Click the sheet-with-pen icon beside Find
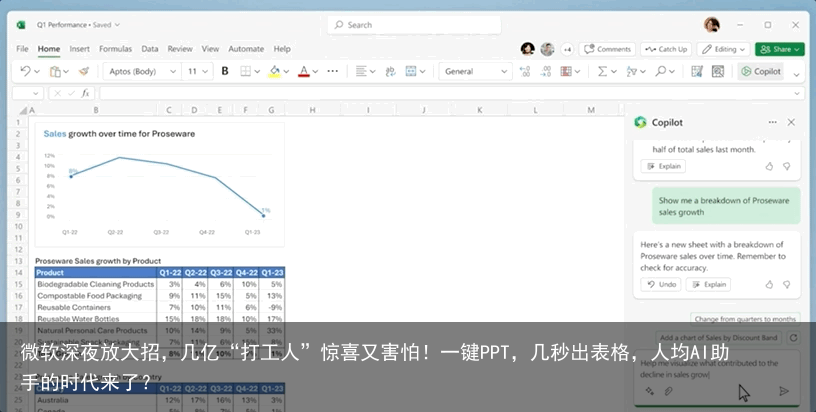Viewport: 816px width, 412px height. point(697,71)
